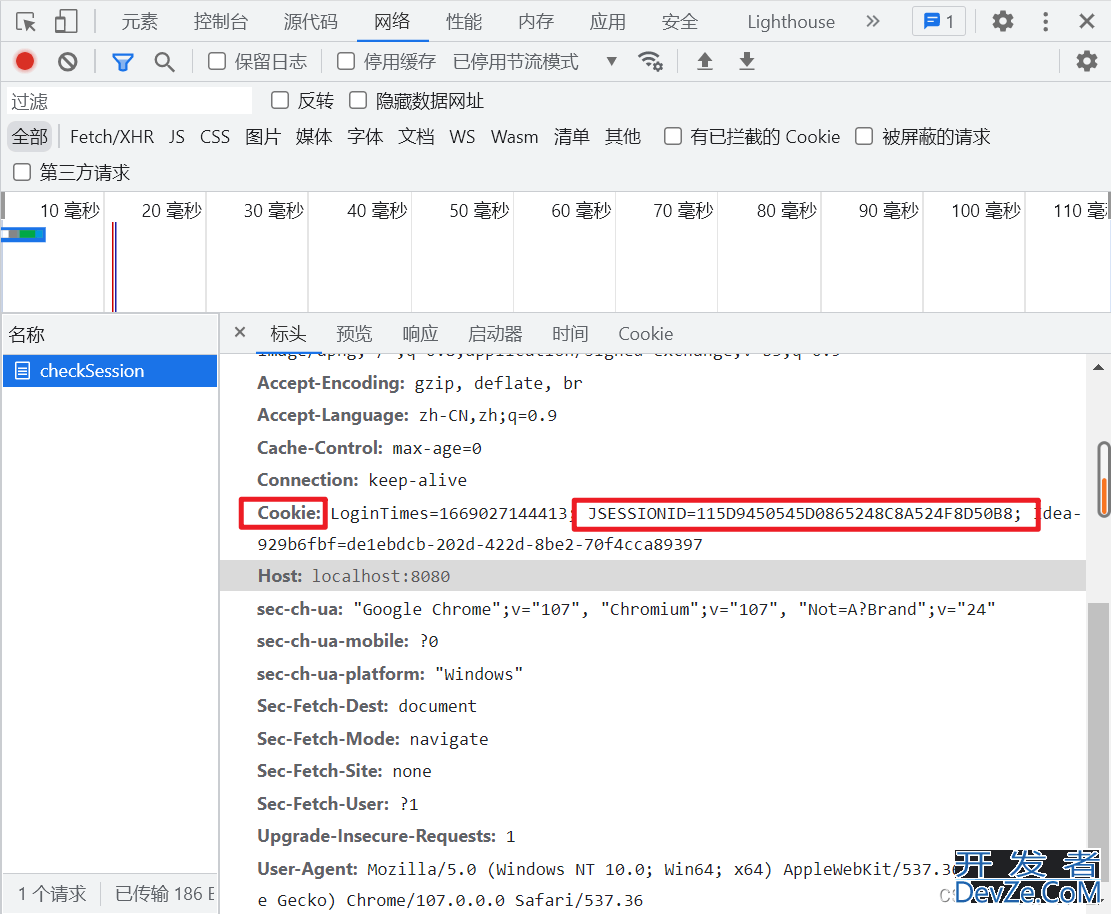1111x914 pixels.
Task: Click the Sec-Fetch-Mode: navigate header row
Action: click(653, 738)
